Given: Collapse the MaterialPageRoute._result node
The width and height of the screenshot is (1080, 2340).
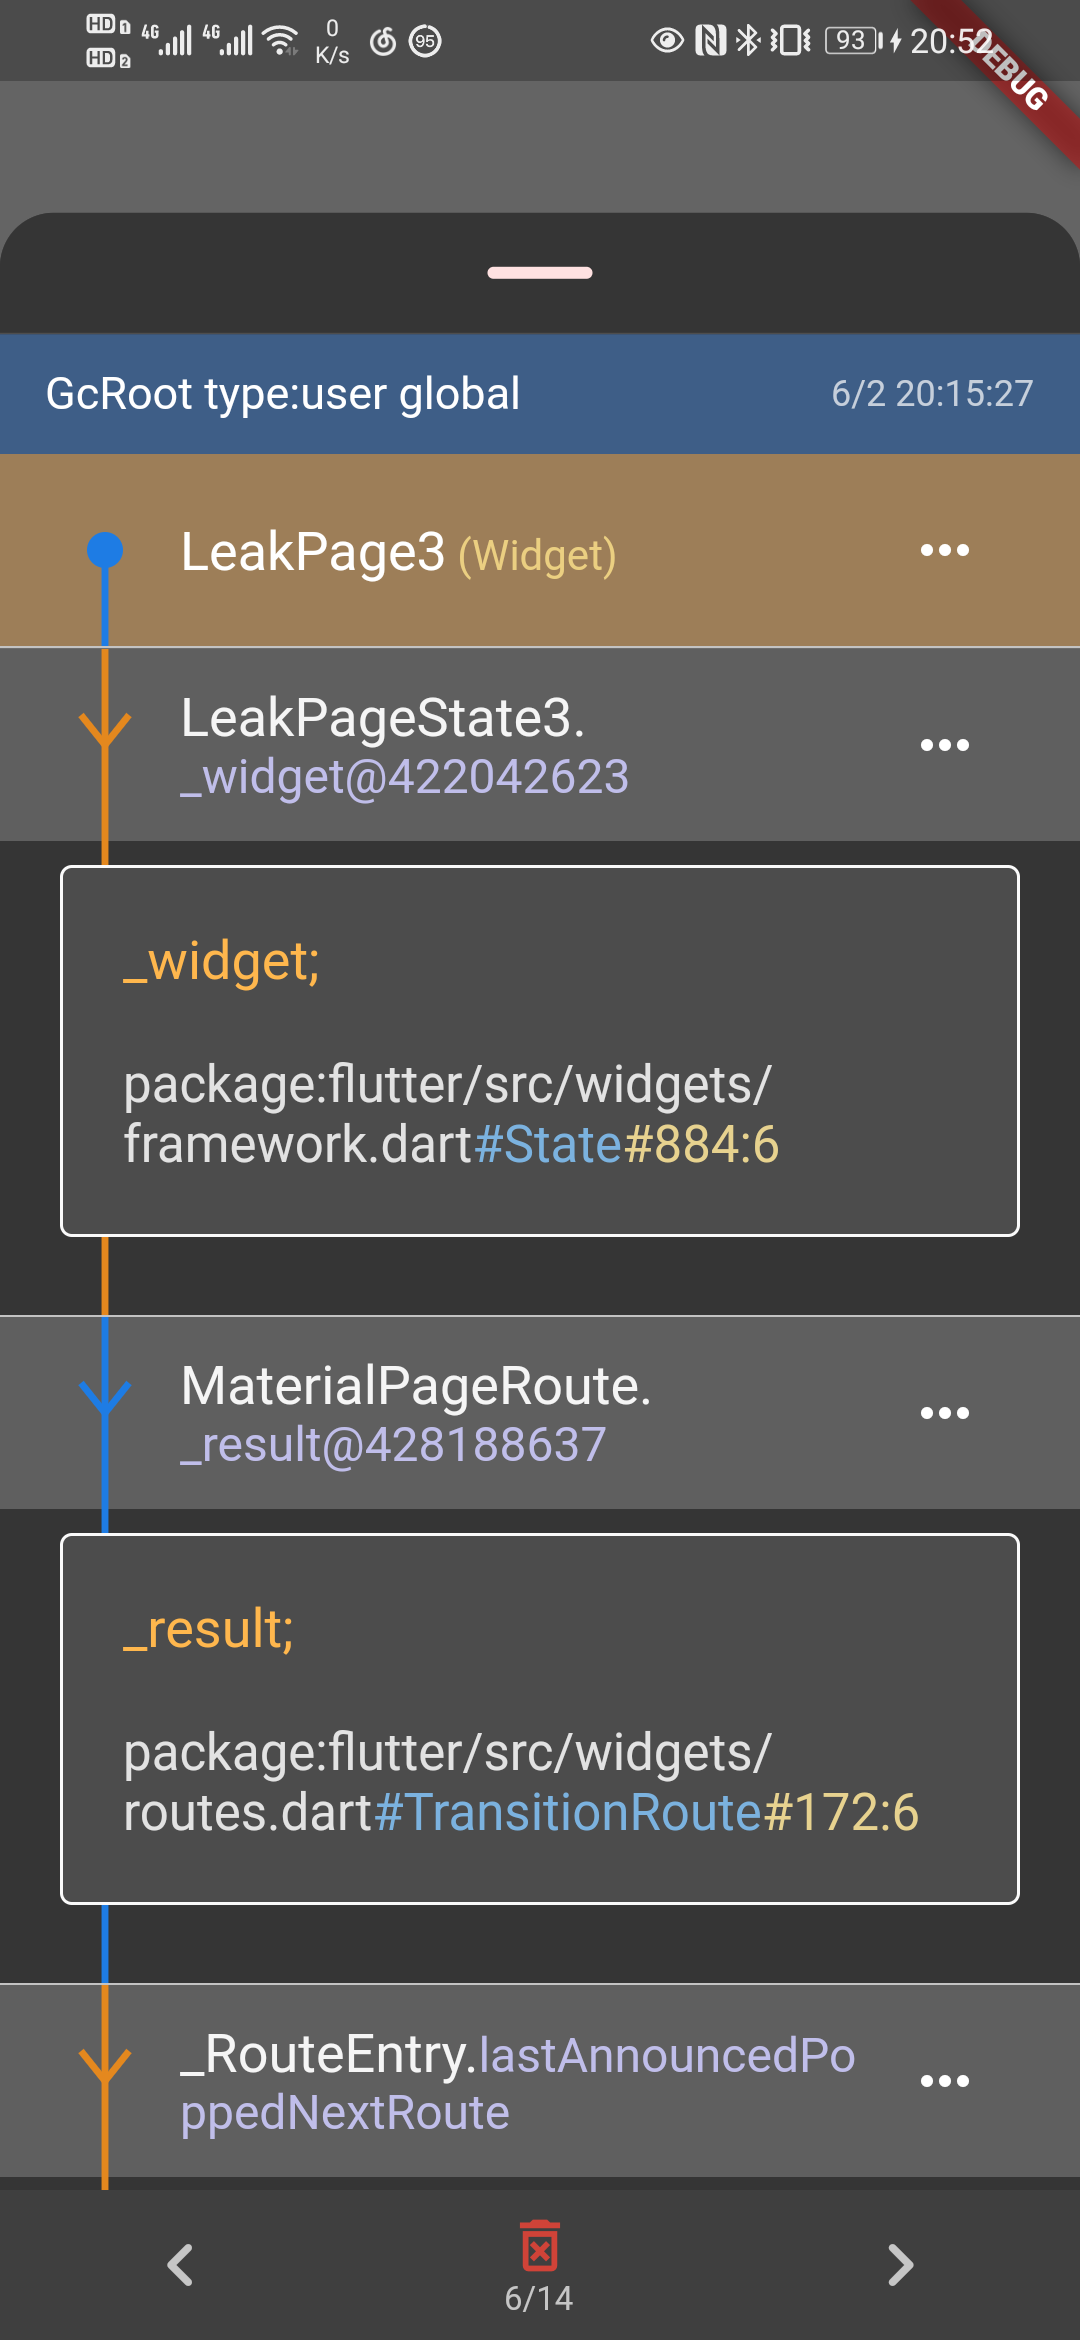Looking at the screenshot, I should tap(105, 1398).
